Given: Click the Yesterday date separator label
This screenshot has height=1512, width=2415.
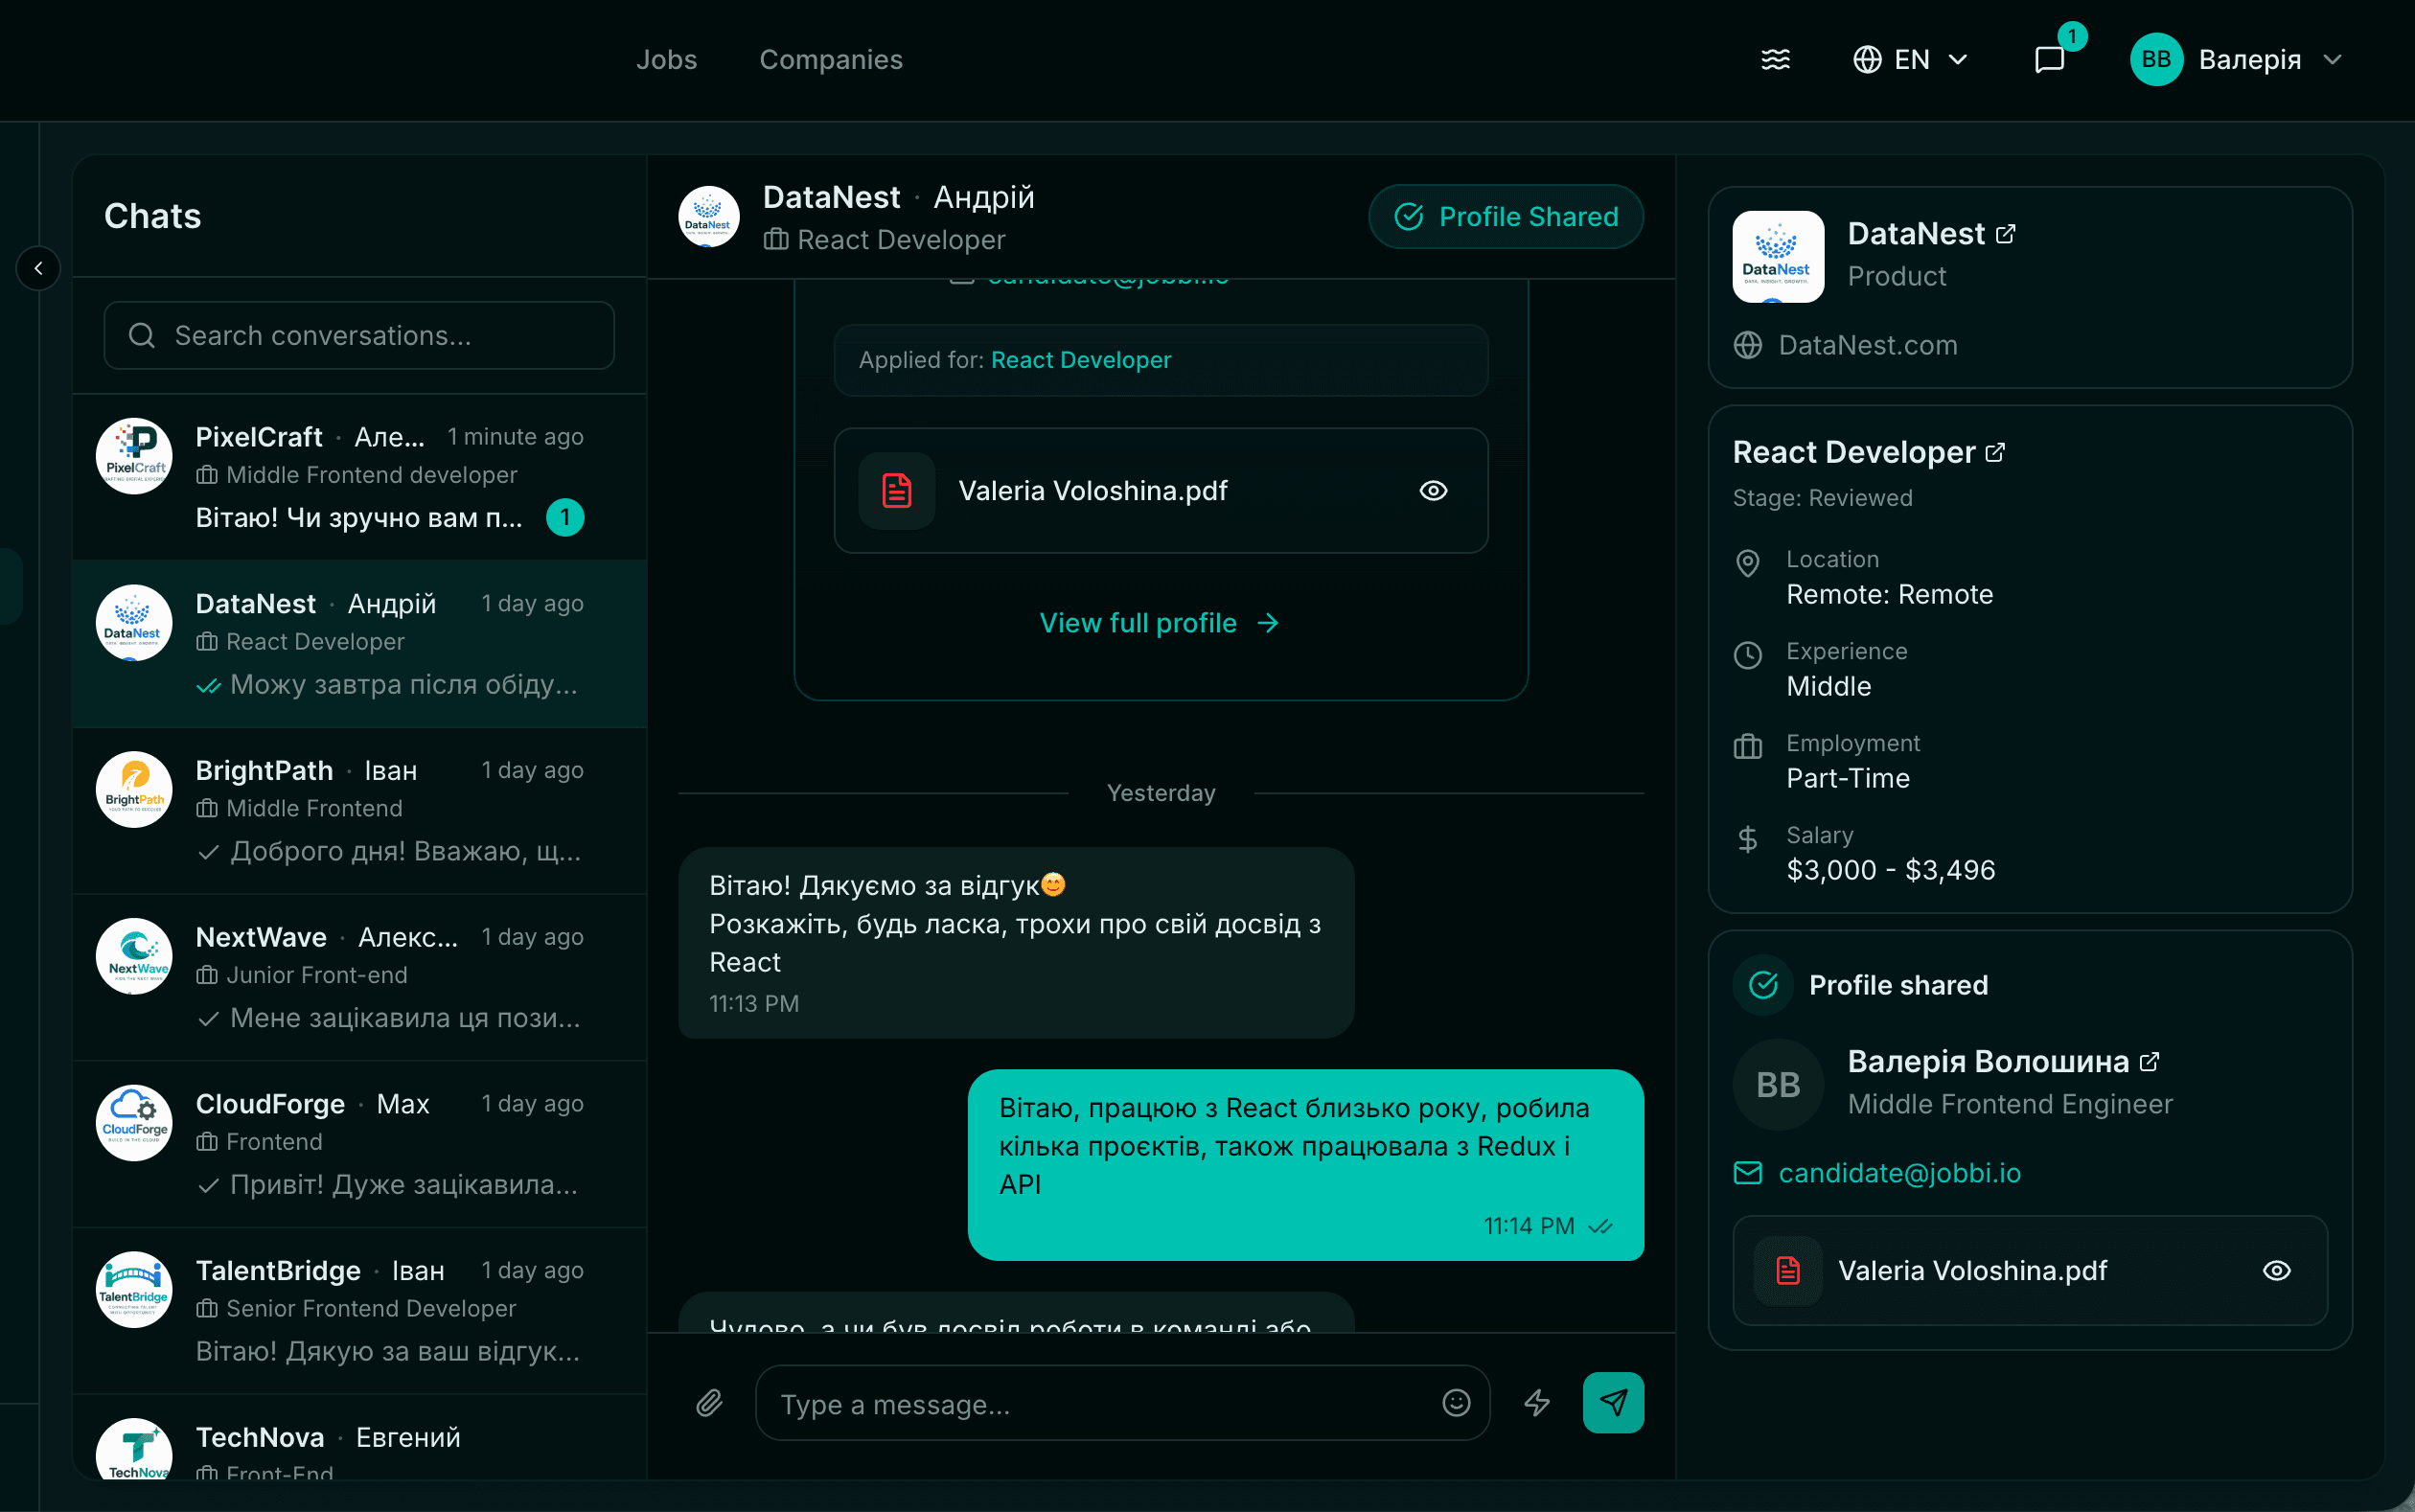Looking at the screenshot, I should coord(1160,793).
